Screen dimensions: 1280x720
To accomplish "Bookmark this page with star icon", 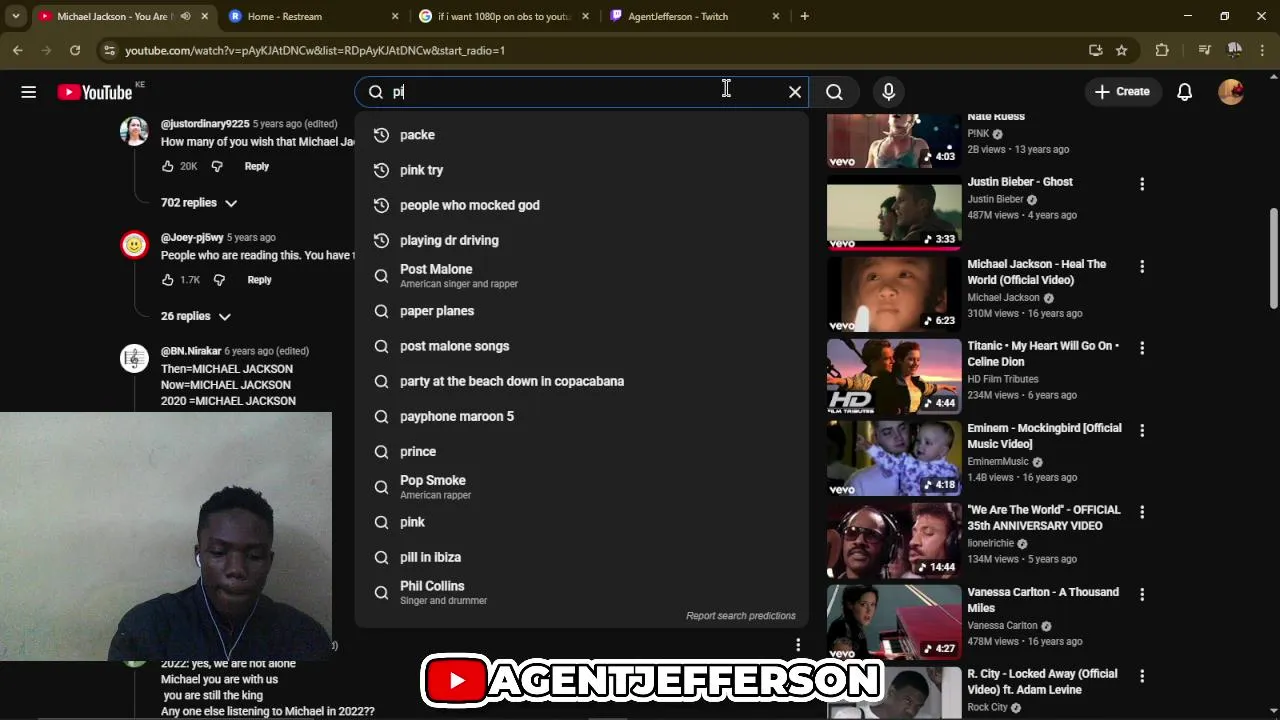I will tap(1122, 50).
